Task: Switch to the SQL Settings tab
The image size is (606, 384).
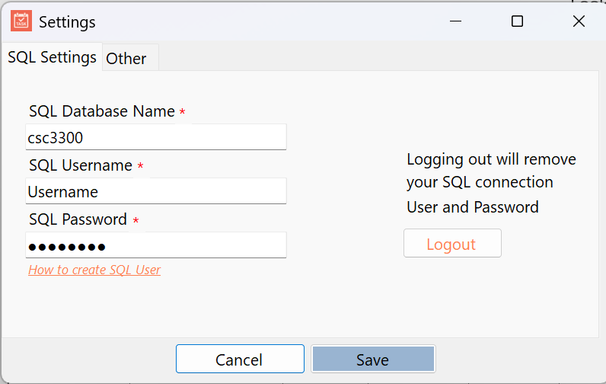Action: coord(52,57)
